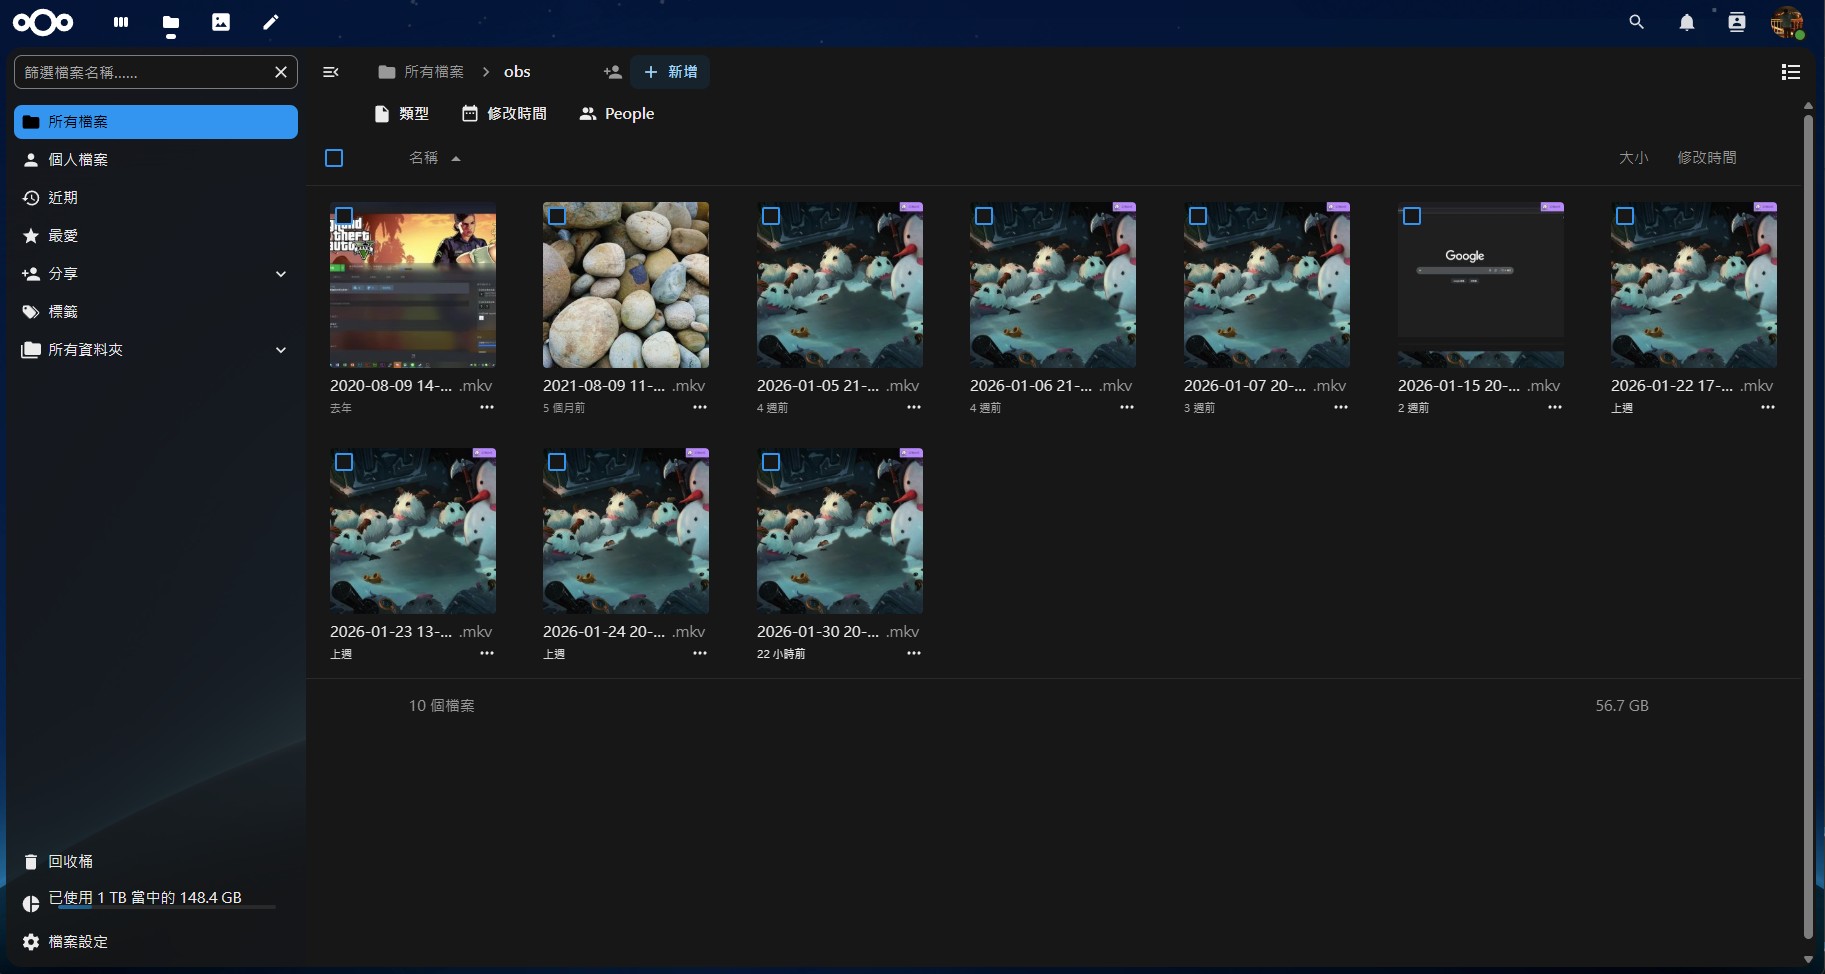Open the 新增 new file menu
The width and height of the screenshot is (1825, 974).
[670, 72]
